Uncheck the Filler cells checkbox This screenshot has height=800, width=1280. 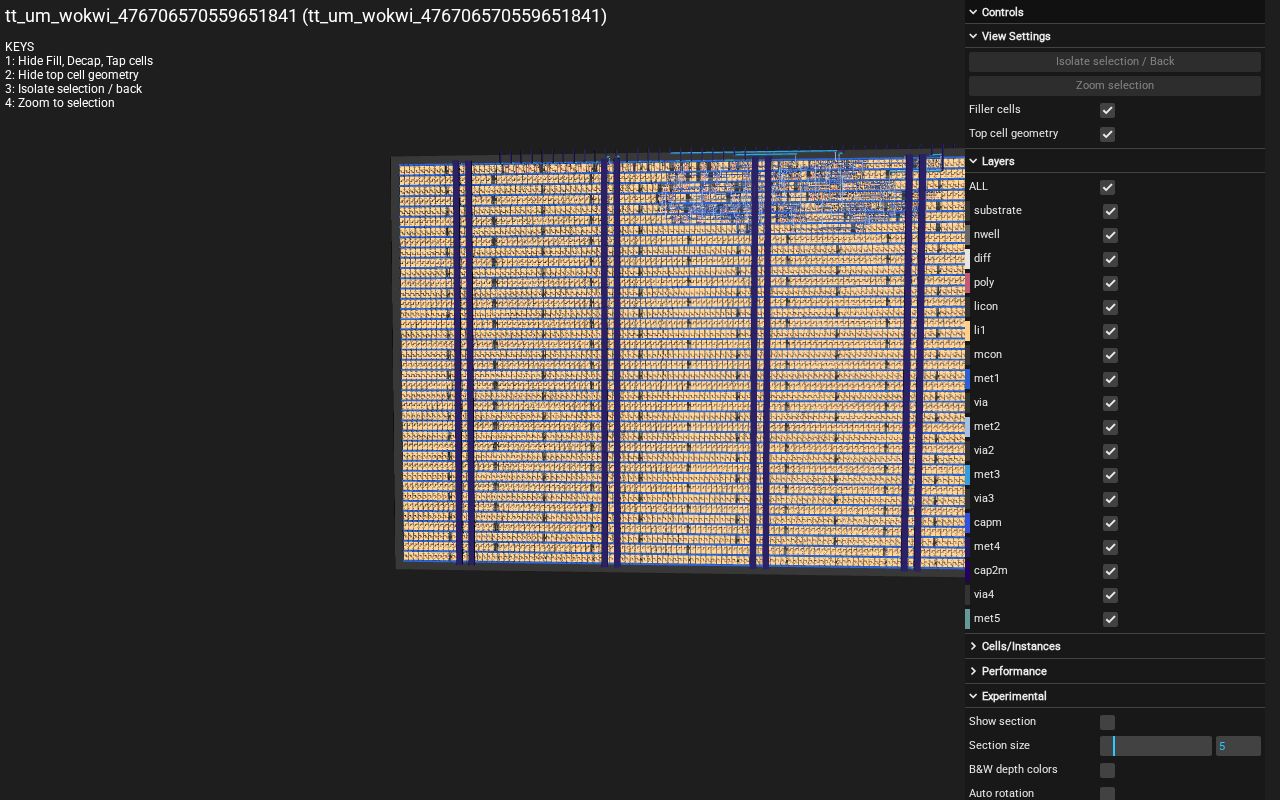pyautogui.click(x=1107, y=110)
